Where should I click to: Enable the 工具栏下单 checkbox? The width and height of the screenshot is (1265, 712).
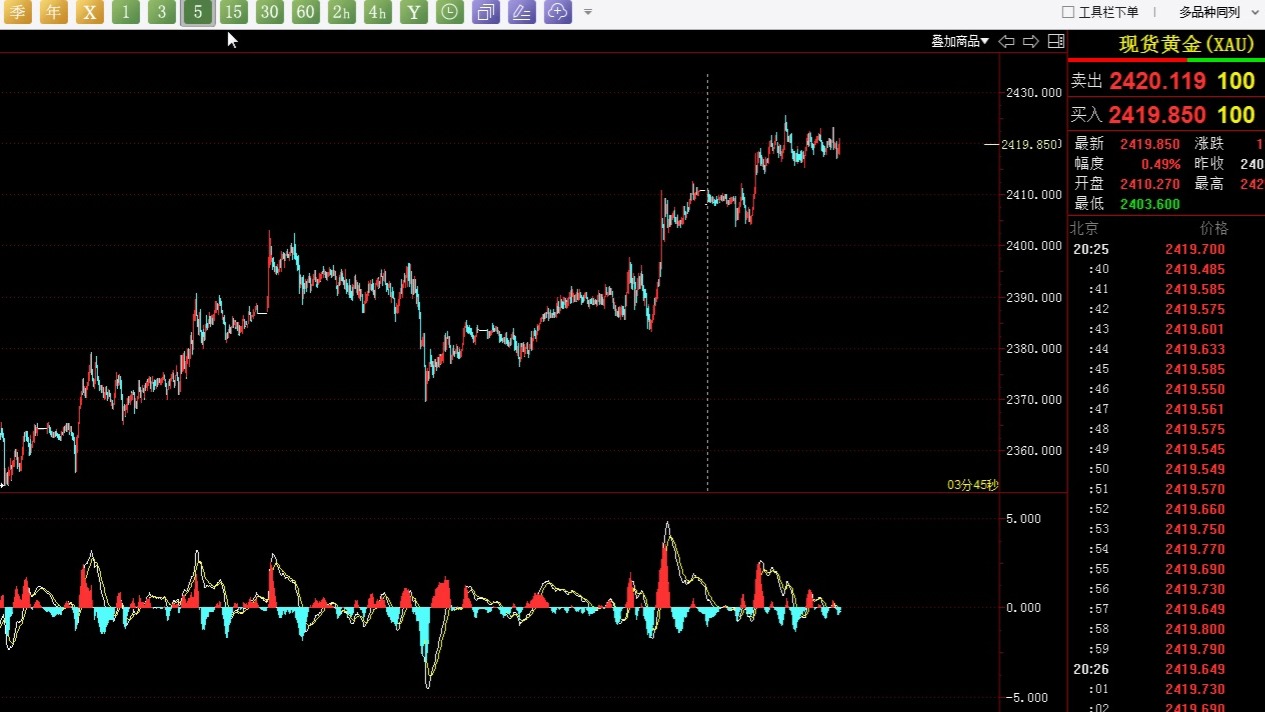(x=1068, y=12)
